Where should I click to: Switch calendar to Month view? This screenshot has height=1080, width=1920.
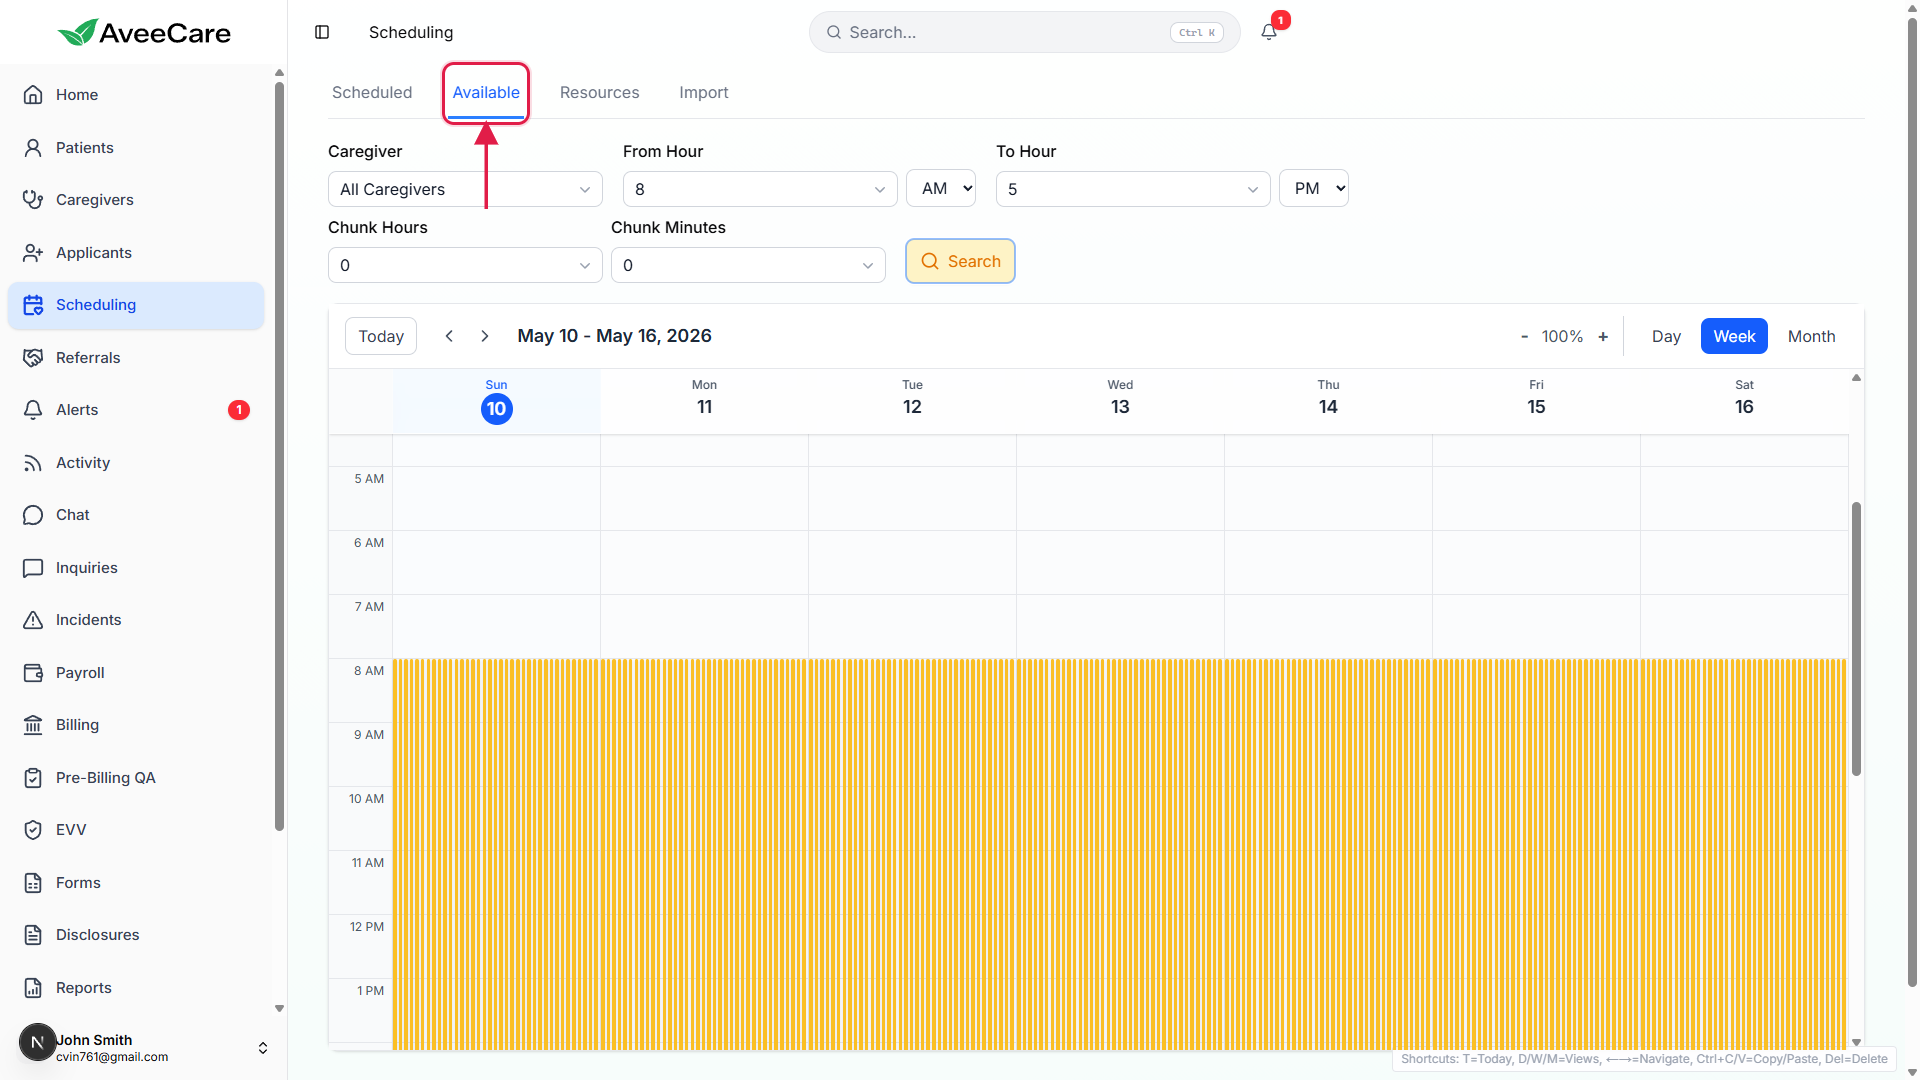(x=1812, y=336)
